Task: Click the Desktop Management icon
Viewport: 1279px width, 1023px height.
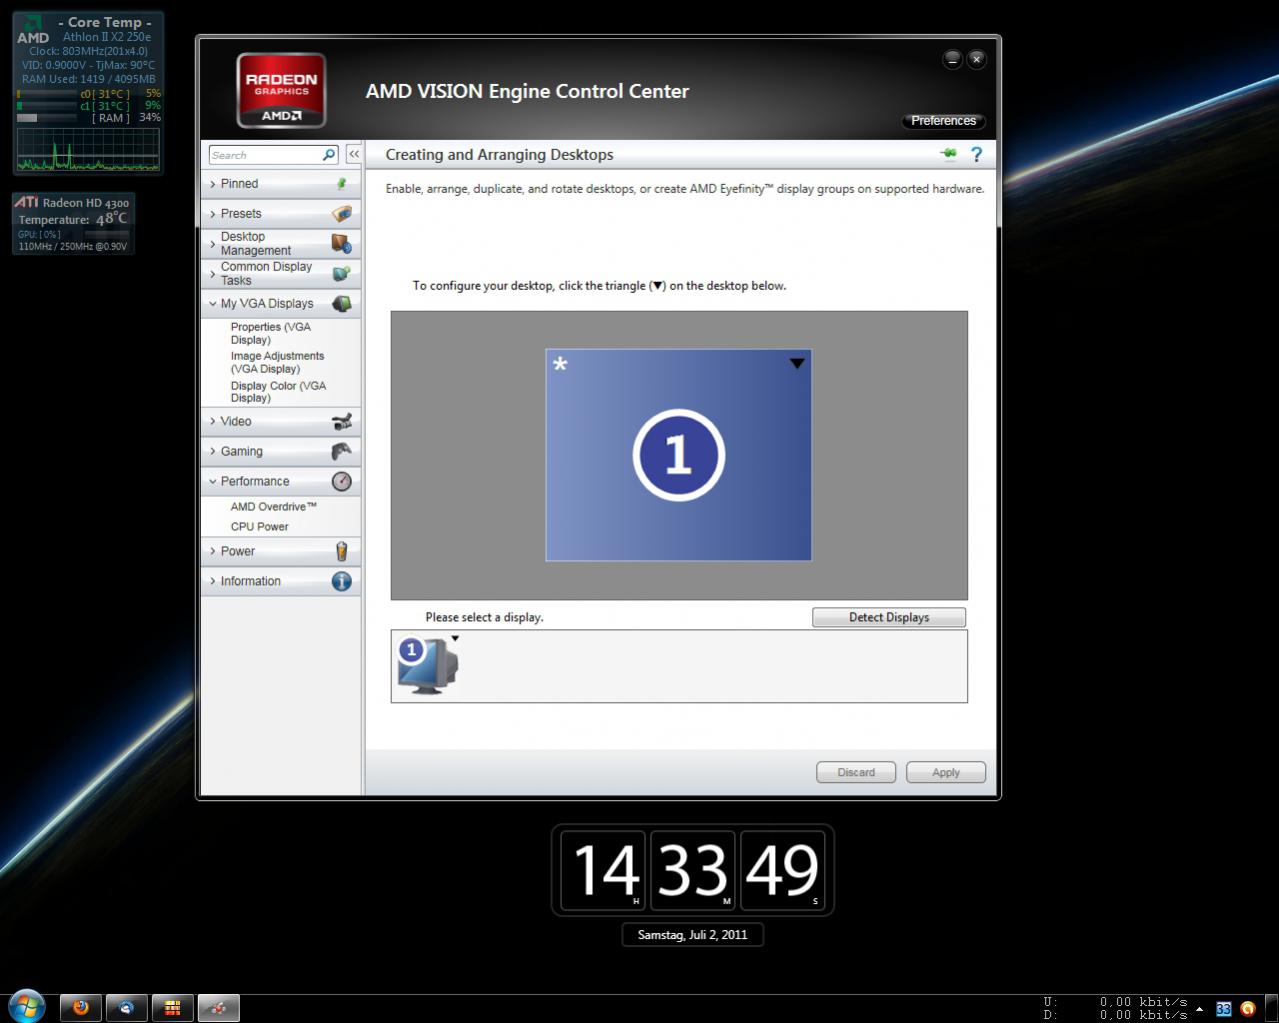Action: pyautogui.click(x=342, y=244)
